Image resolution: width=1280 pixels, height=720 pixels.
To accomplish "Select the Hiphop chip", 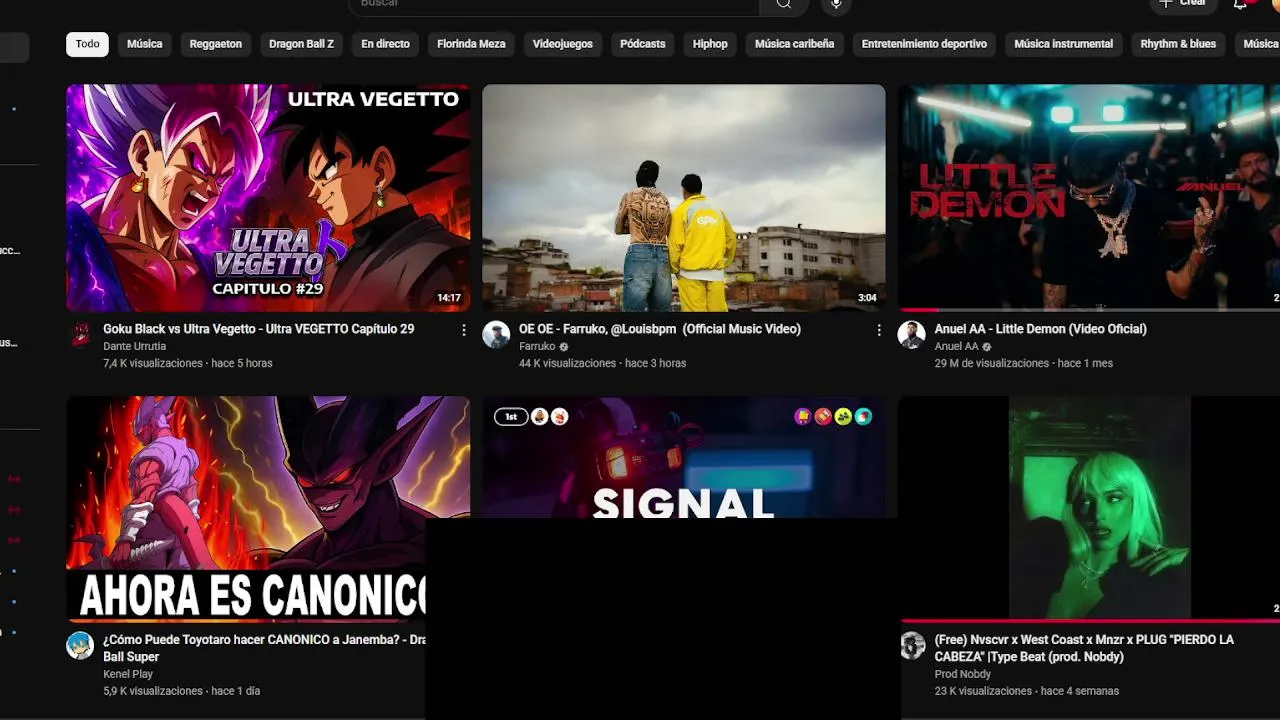I will coord(710,44).
